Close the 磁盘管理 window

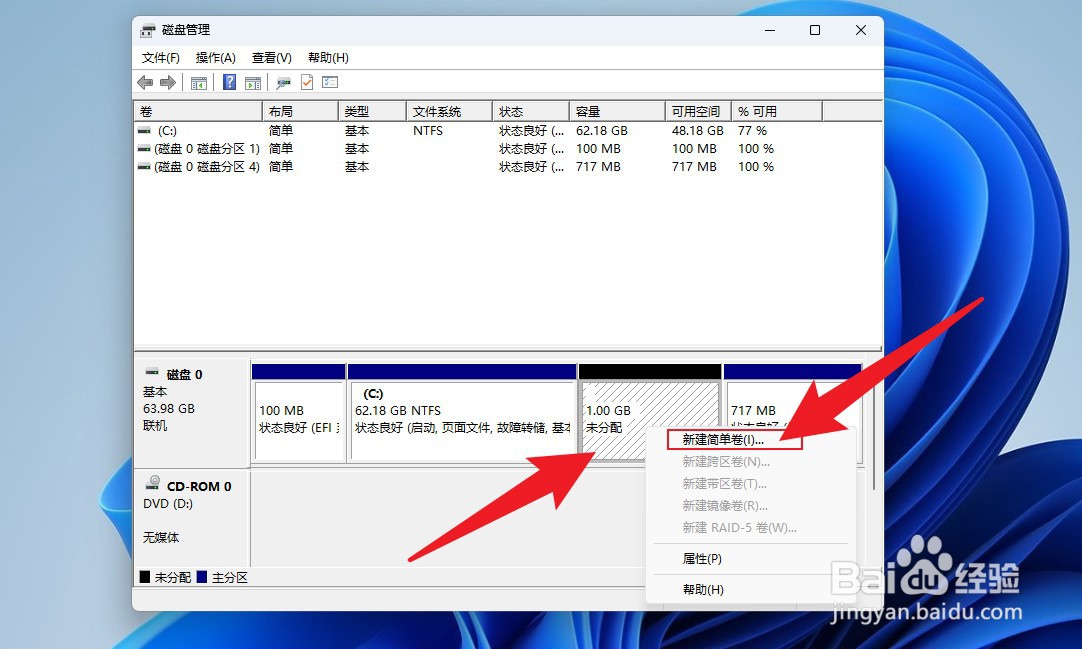click(860, 30)
